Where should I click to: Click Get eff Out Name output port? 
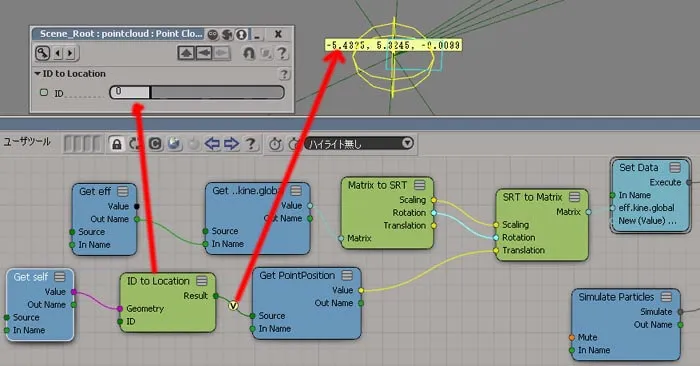tap(137, 219)
